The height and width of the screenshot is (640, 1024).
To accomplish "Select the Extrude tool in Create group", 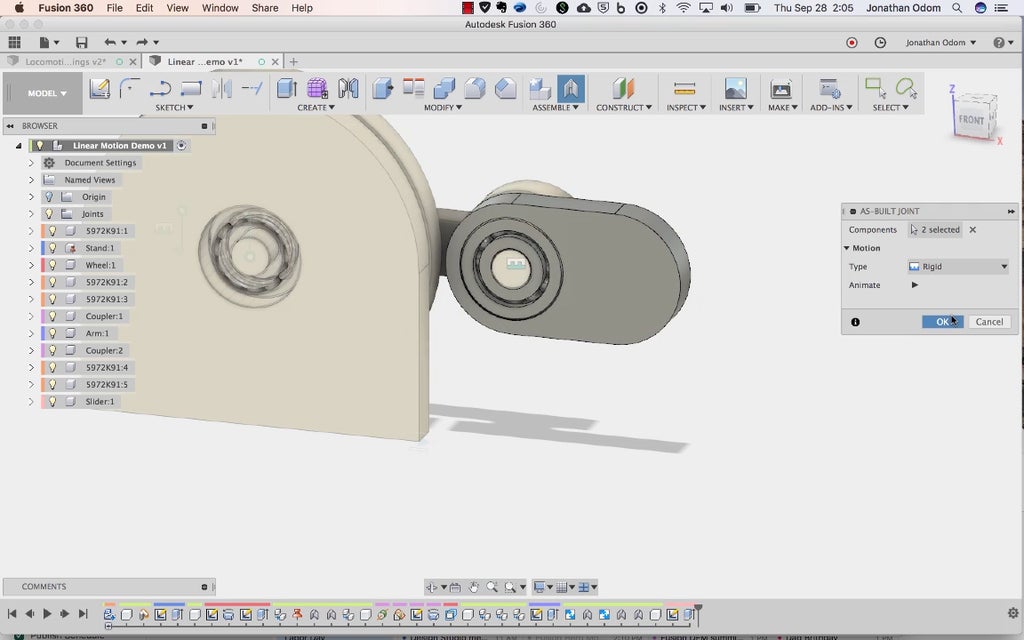I will click(286, 89).
